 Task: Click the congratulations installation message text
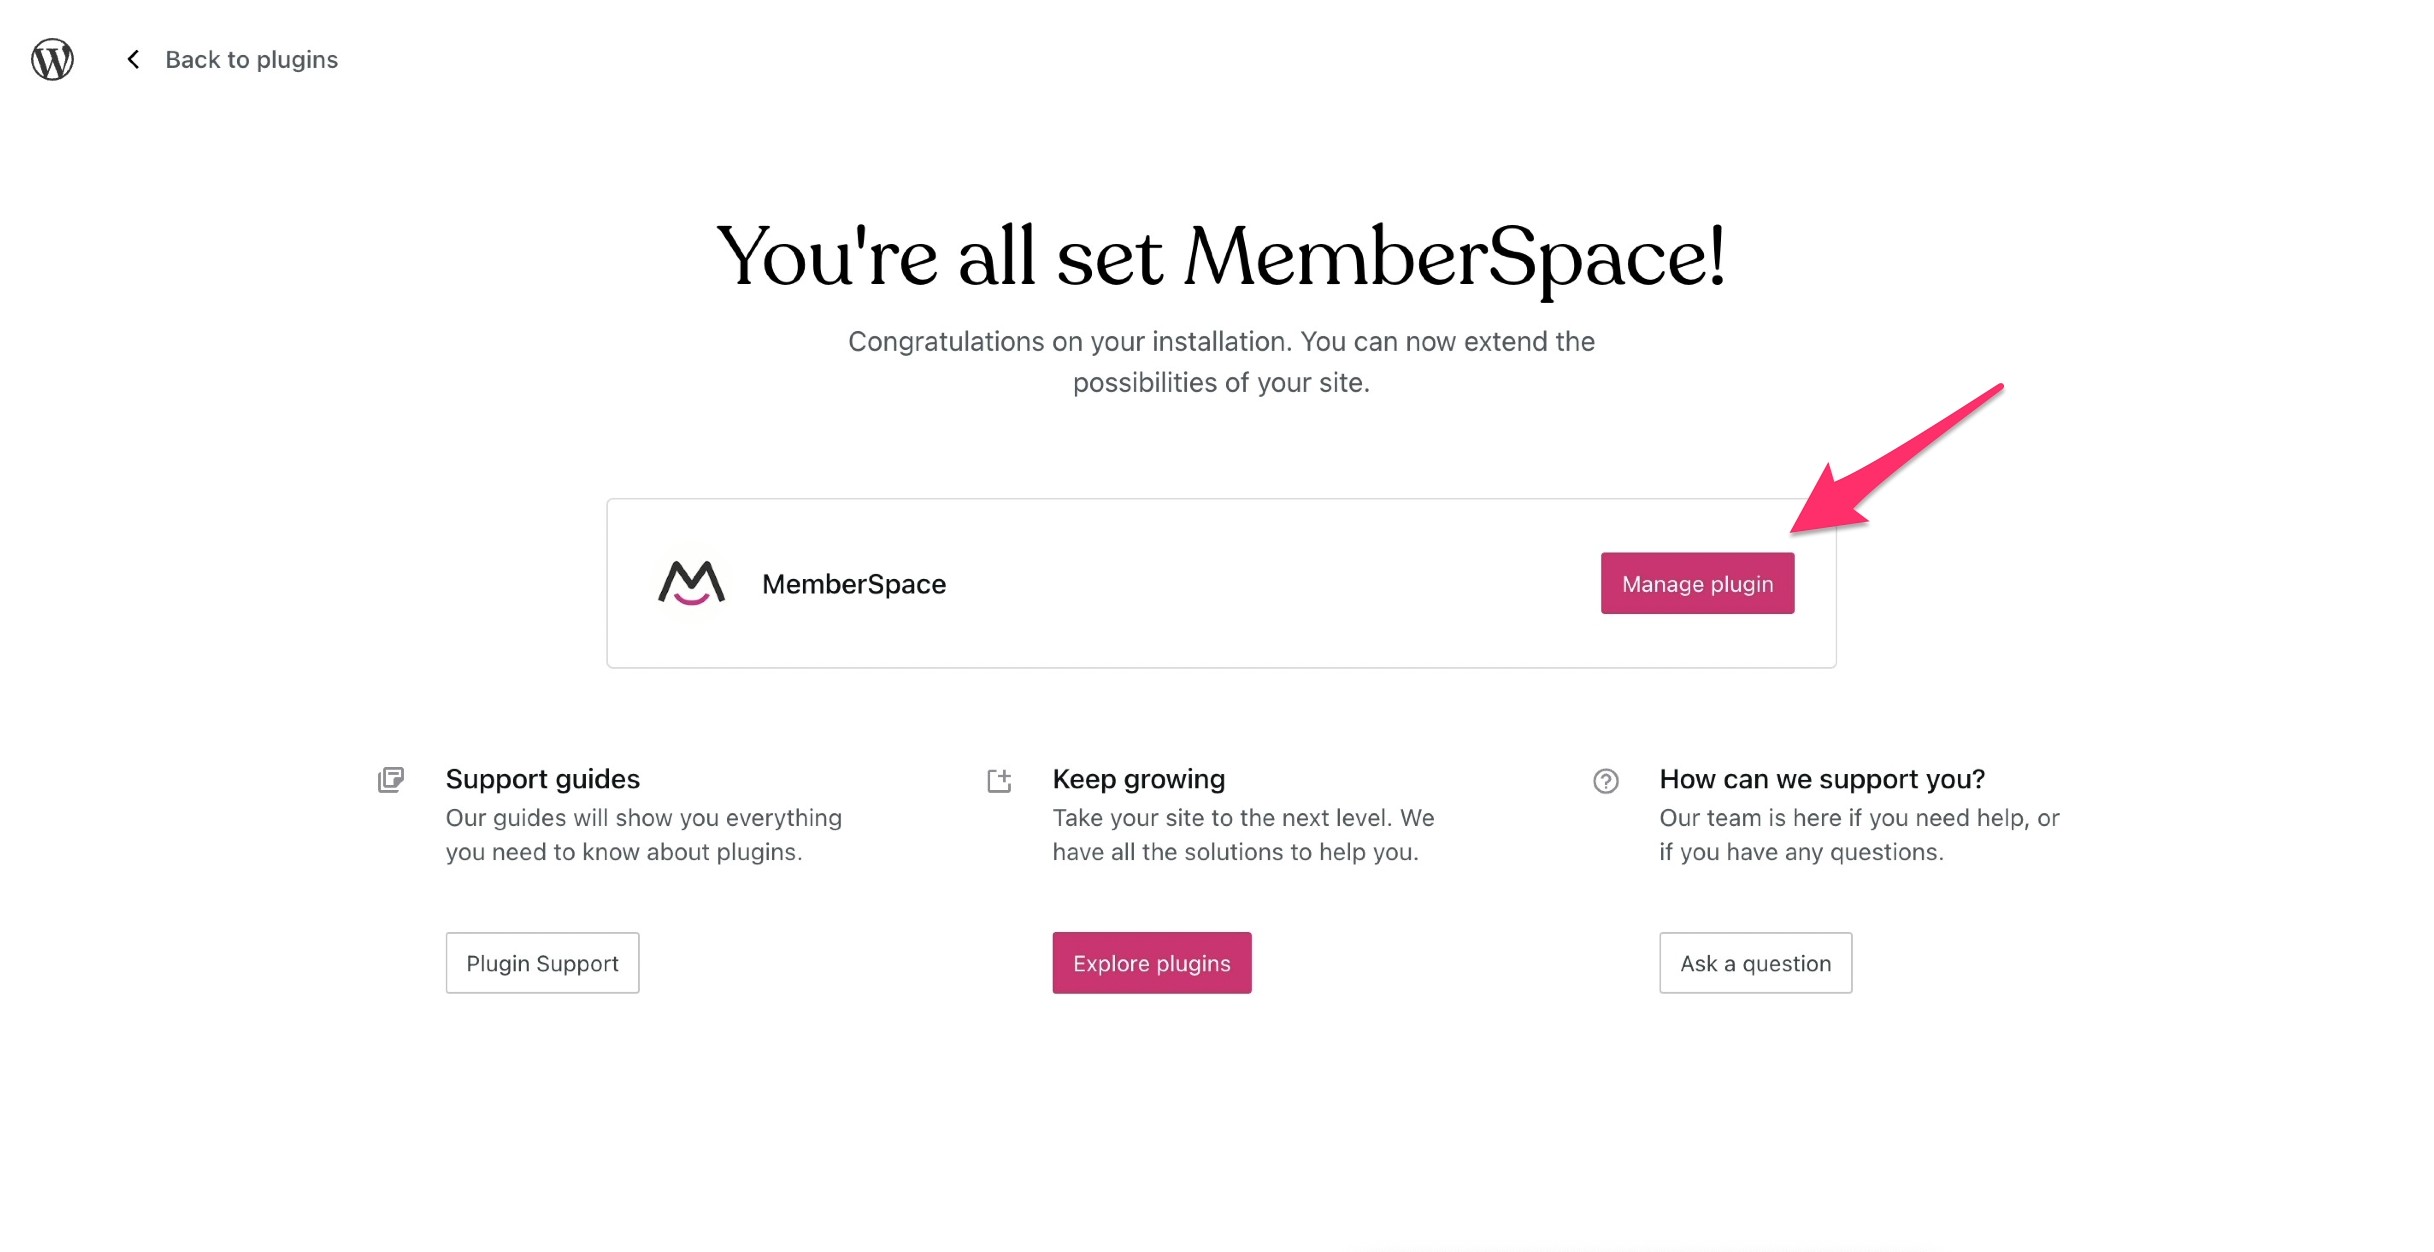click(1221, 361)
